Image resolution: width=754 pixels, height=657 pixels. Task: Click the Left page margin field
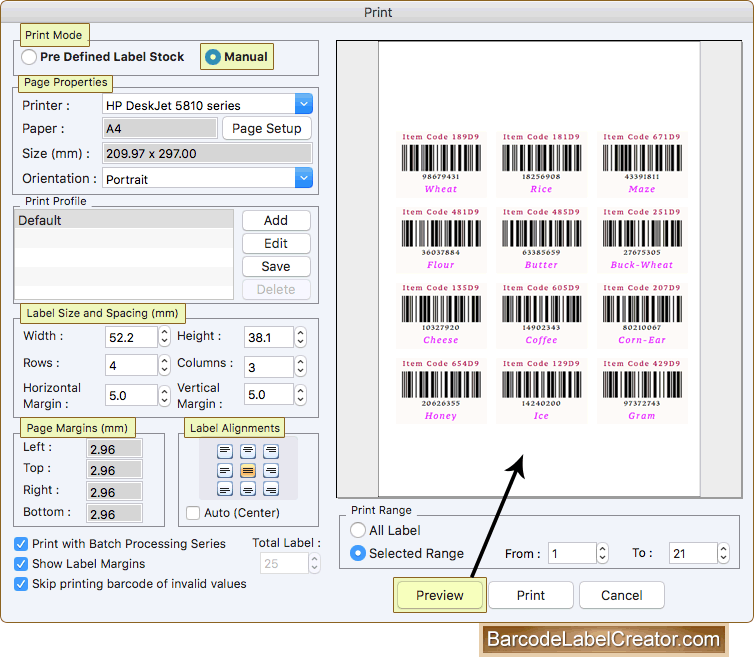(x=114, y=449)
